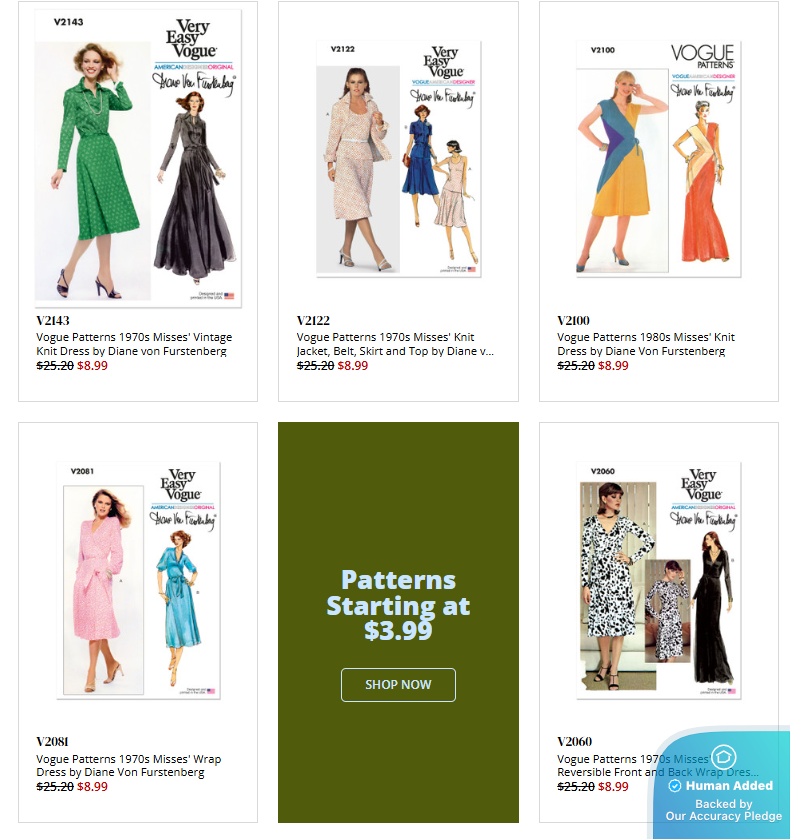The width and height of the screenshot is (790, 839).
Task: Click the Our Accuracy Pledge text
Action: pos(724,816)
